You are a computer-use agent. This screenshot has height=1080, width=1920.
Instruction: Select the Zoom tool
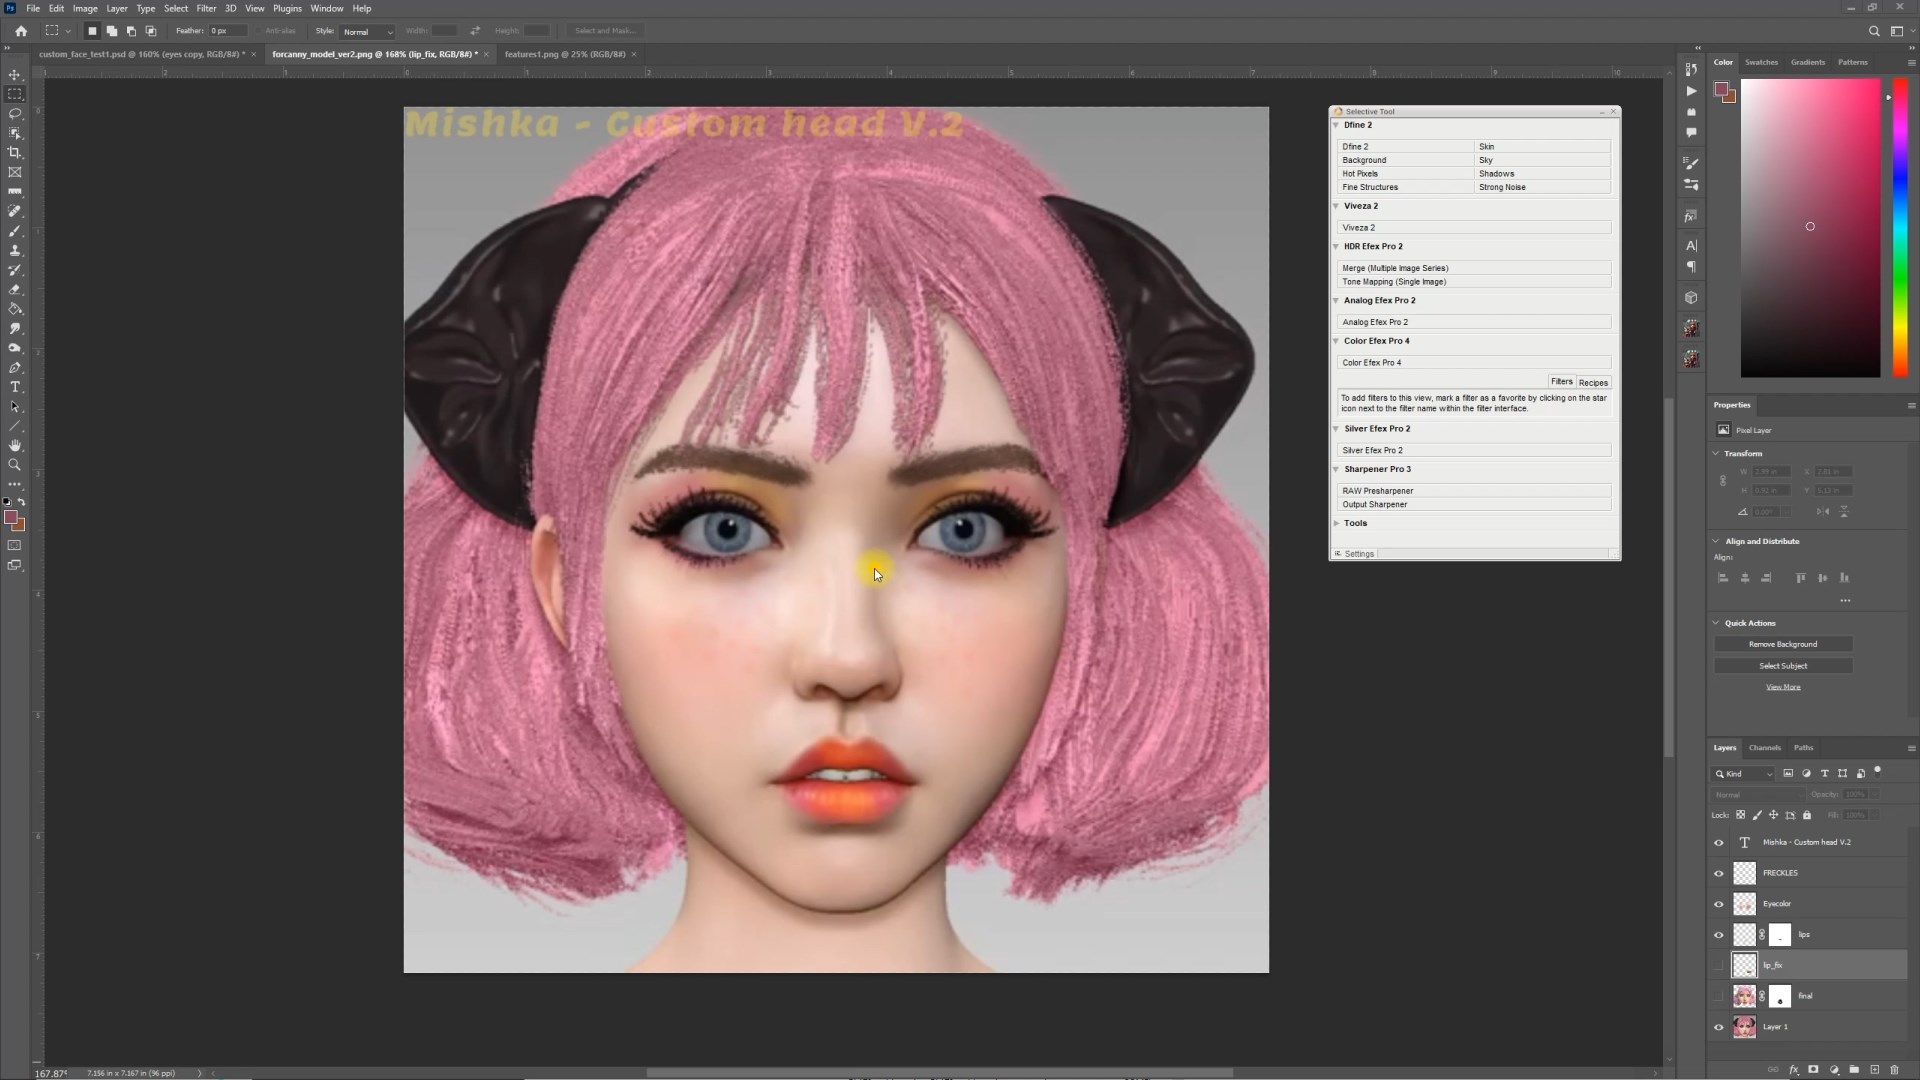(x=15, y=465)
